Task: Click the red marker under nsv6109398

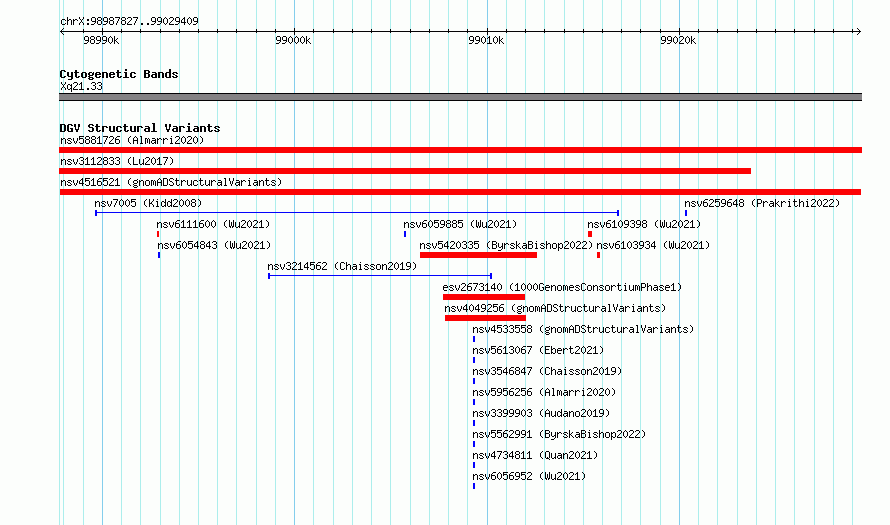Action: coord(590,234)
